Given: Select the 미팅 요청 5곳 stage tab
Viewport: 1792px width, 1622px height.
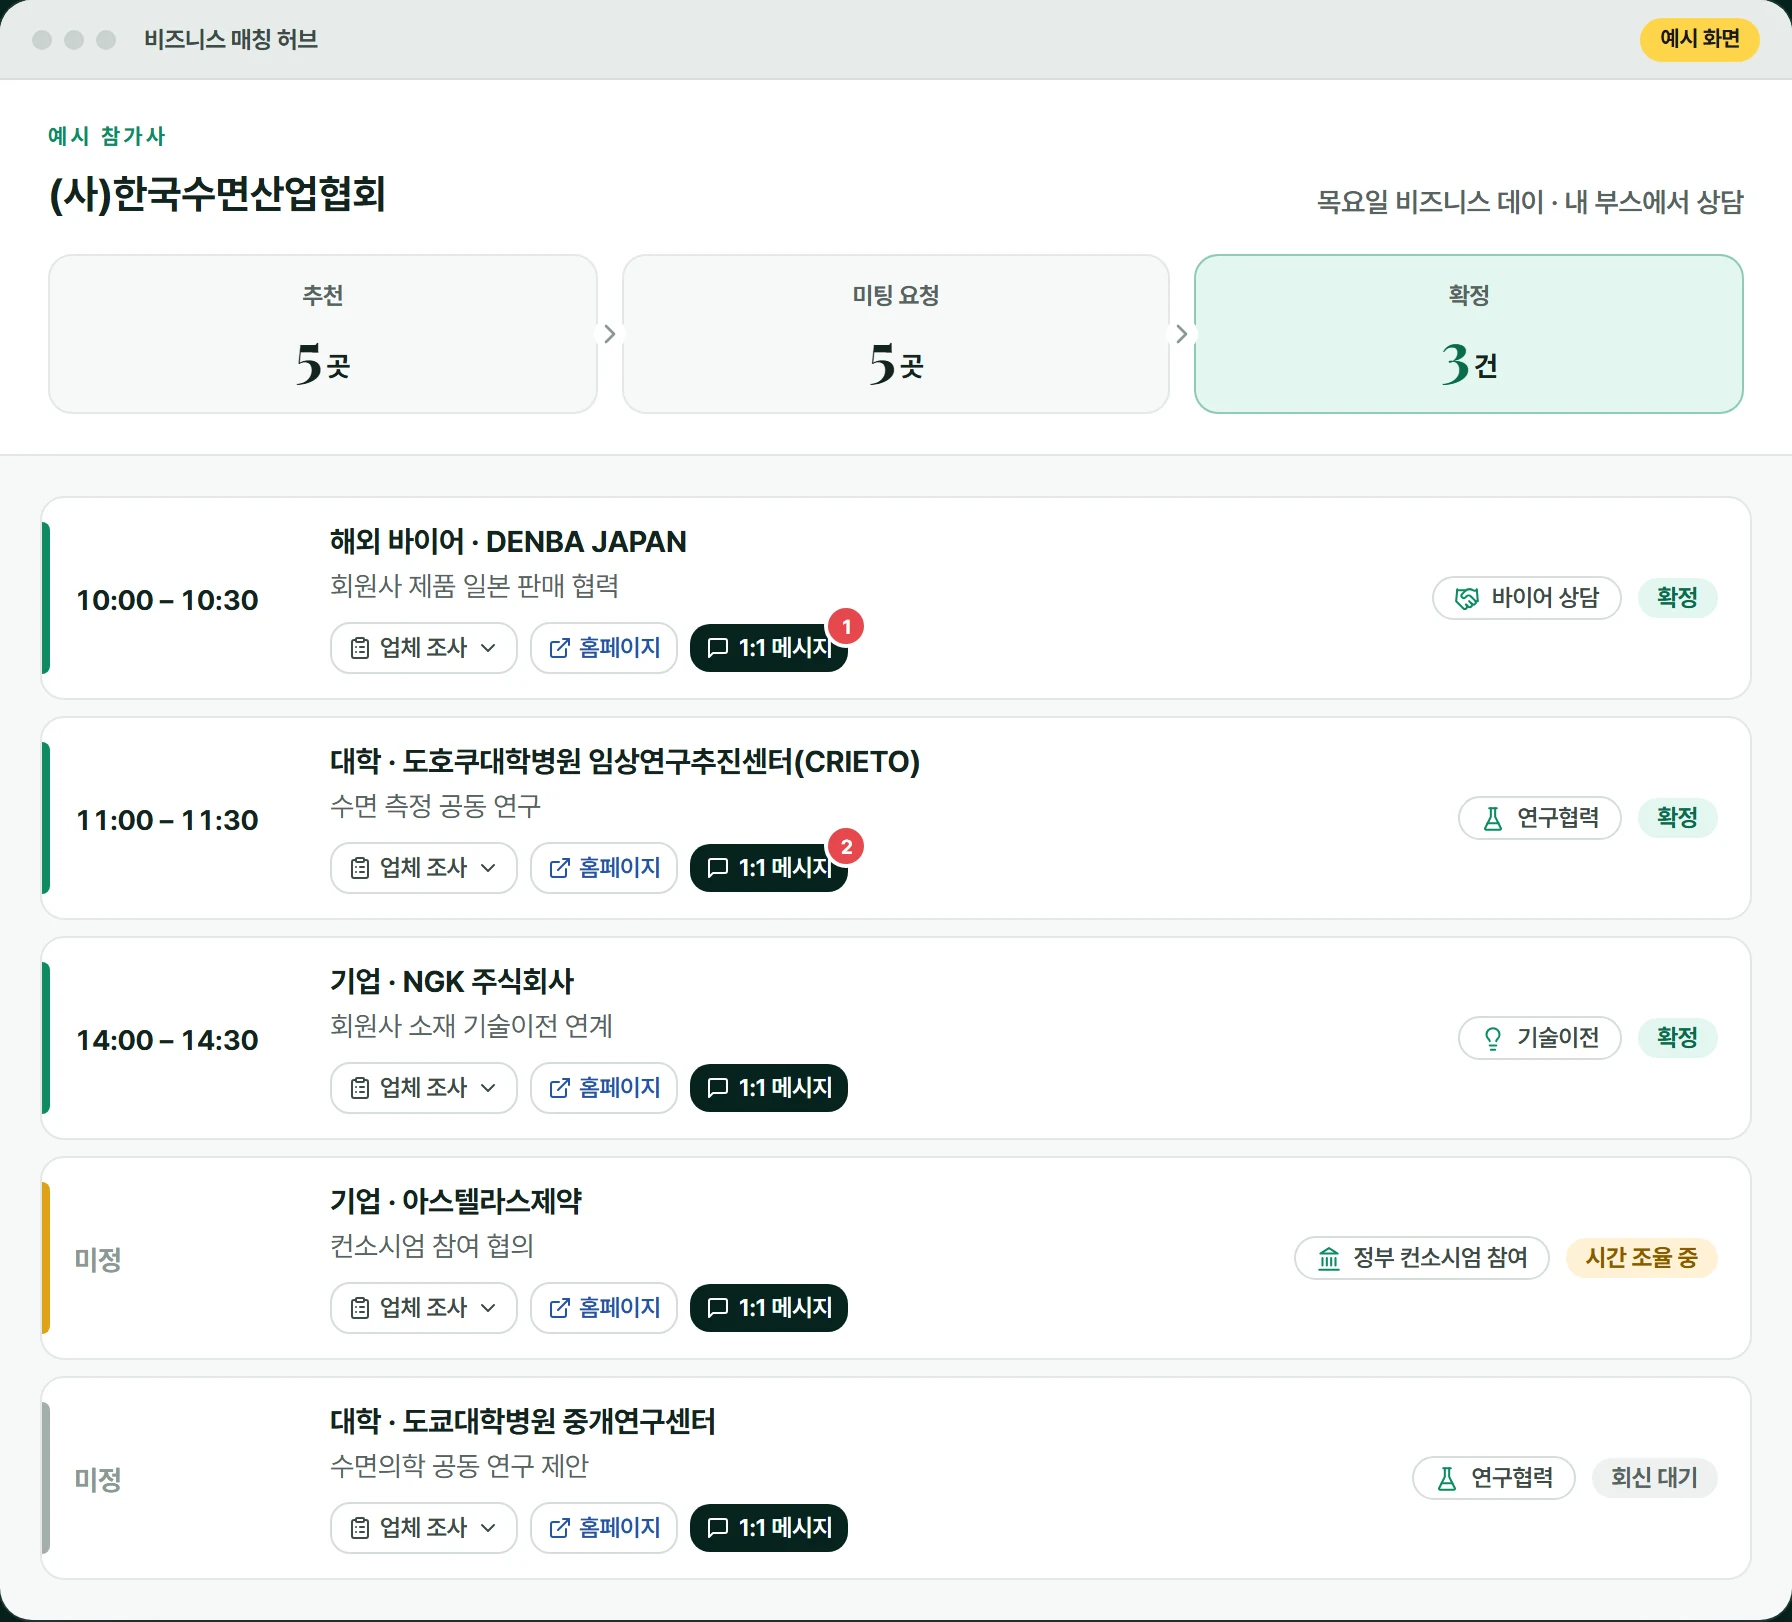Looking at the screenshot, I should click(x=895, y=334).
